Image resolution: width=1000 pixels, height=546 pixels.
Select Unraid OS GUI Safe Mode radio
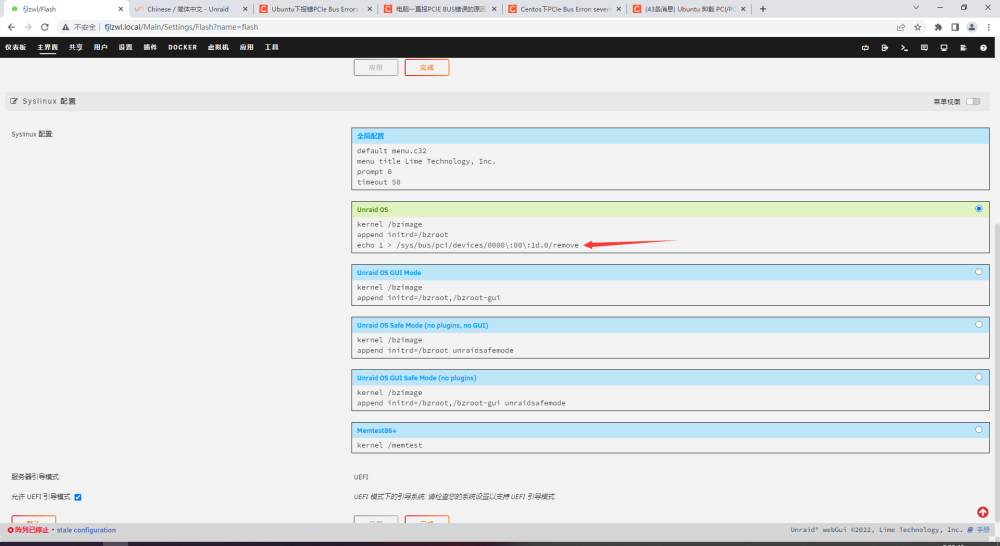(978, 377)
